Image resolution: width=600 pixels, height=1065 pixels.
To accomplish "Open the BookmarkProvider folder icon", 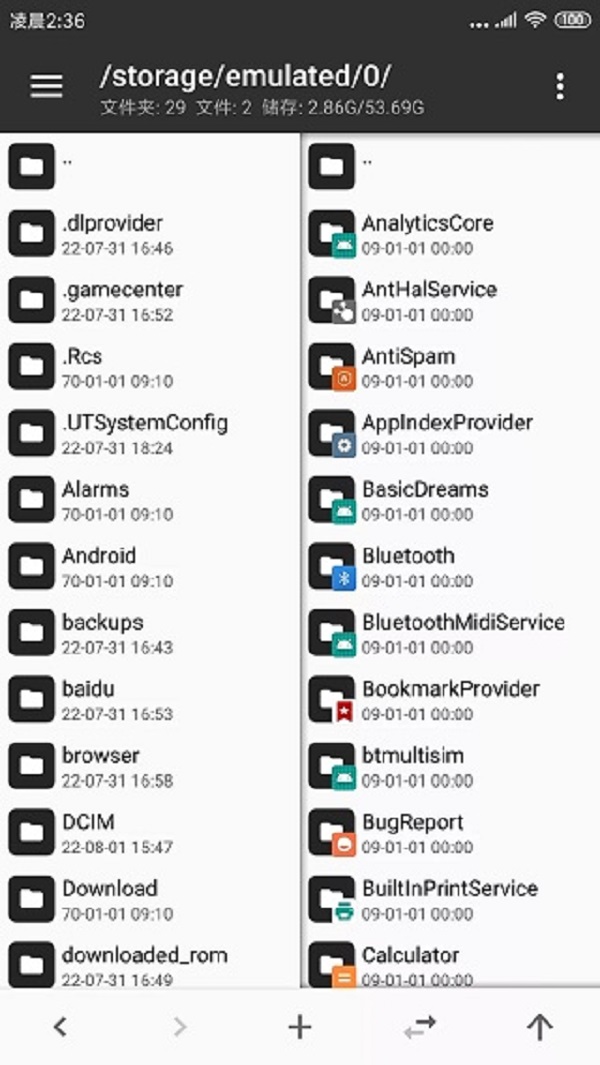I will point(332,699).
